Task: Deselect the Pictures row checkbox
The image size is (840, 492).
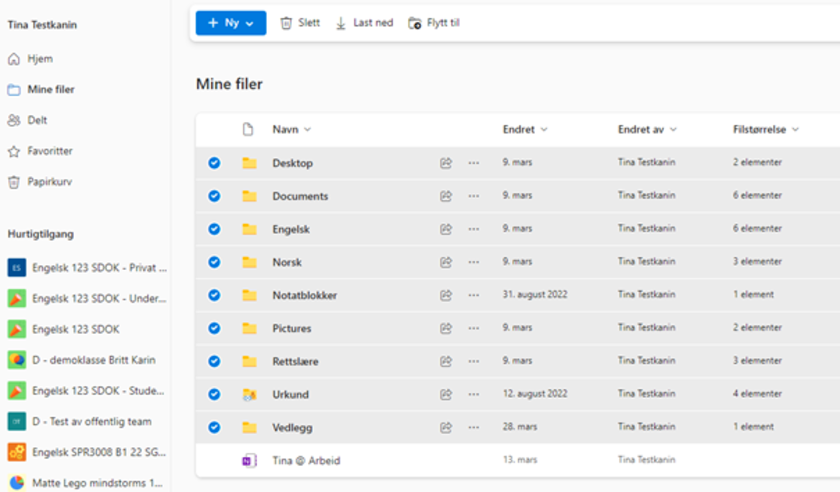Action: 214,329
